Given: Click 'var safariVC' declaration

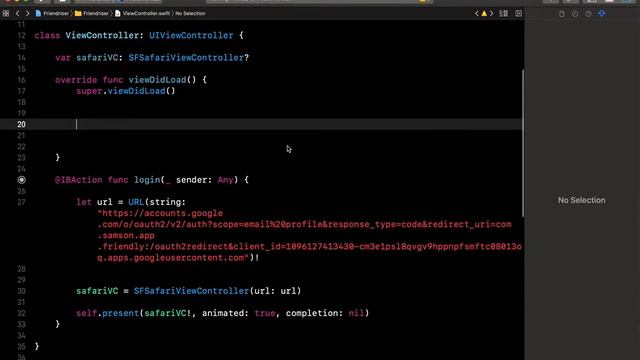Looking at the screenshot, I should pos(87,58).
